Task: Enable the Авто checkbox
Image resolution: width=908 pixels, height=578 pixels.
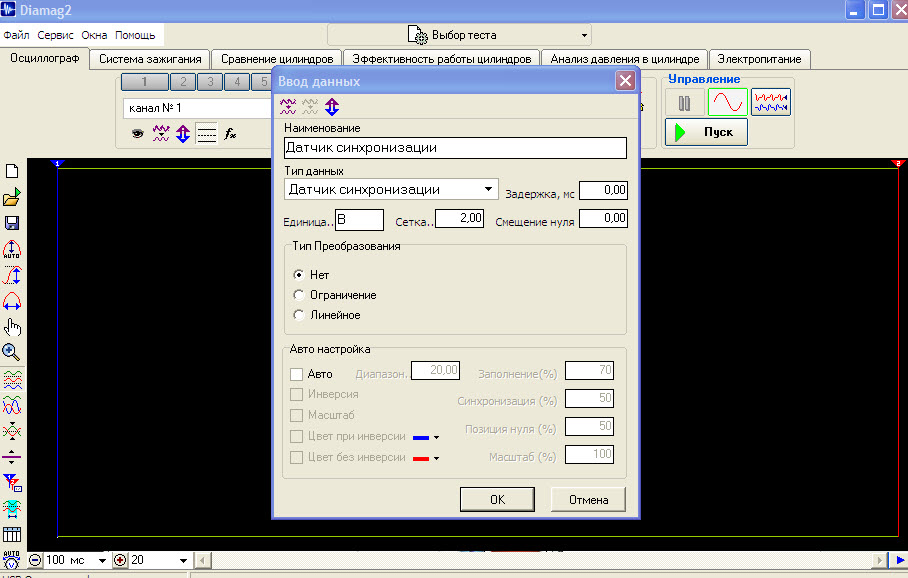Action: [x=296, y=374]
